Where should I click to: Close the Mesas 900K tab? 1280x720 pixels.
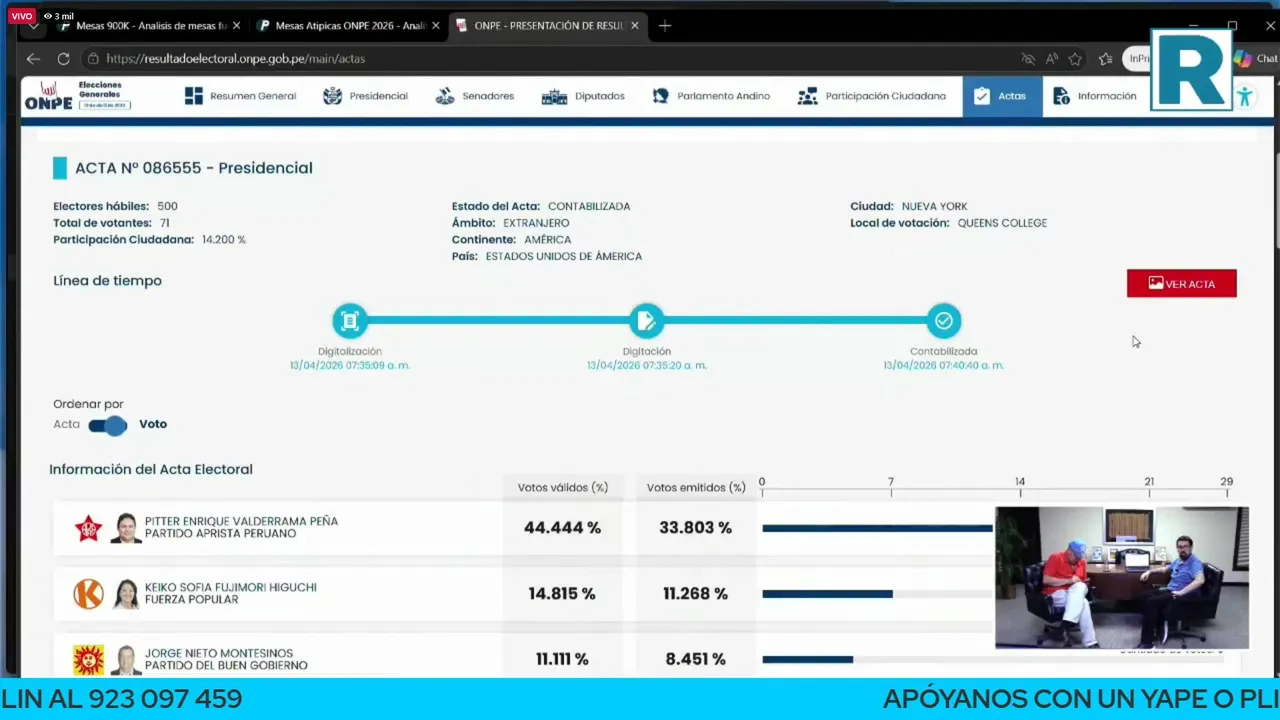pos(236,26)
